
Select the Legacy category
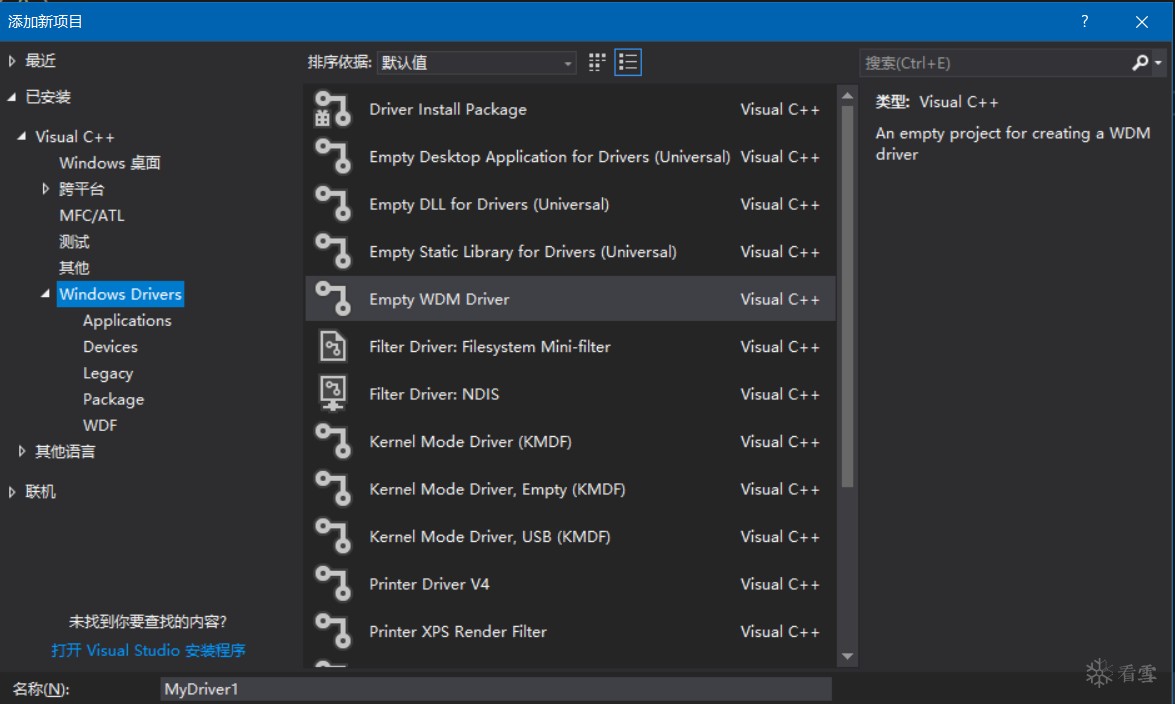(x=108, y=373)
